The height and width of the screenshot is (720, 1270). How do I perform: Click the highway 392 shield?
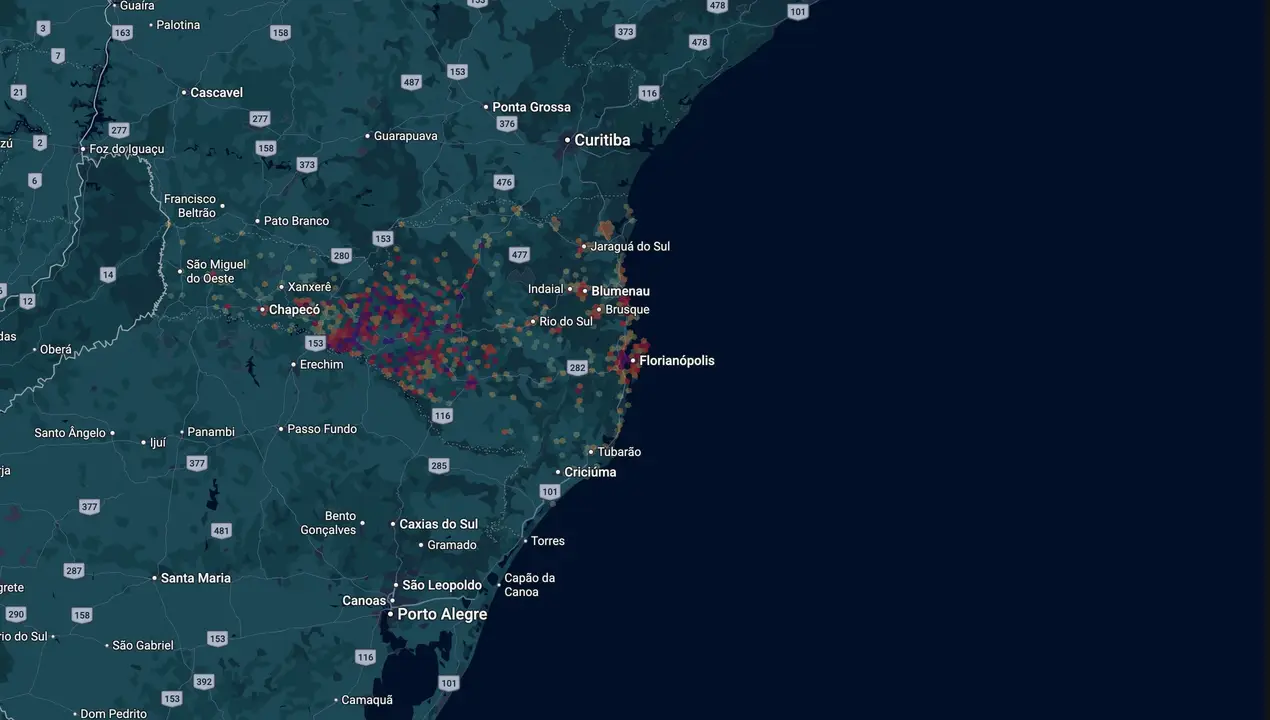[204, 682]
